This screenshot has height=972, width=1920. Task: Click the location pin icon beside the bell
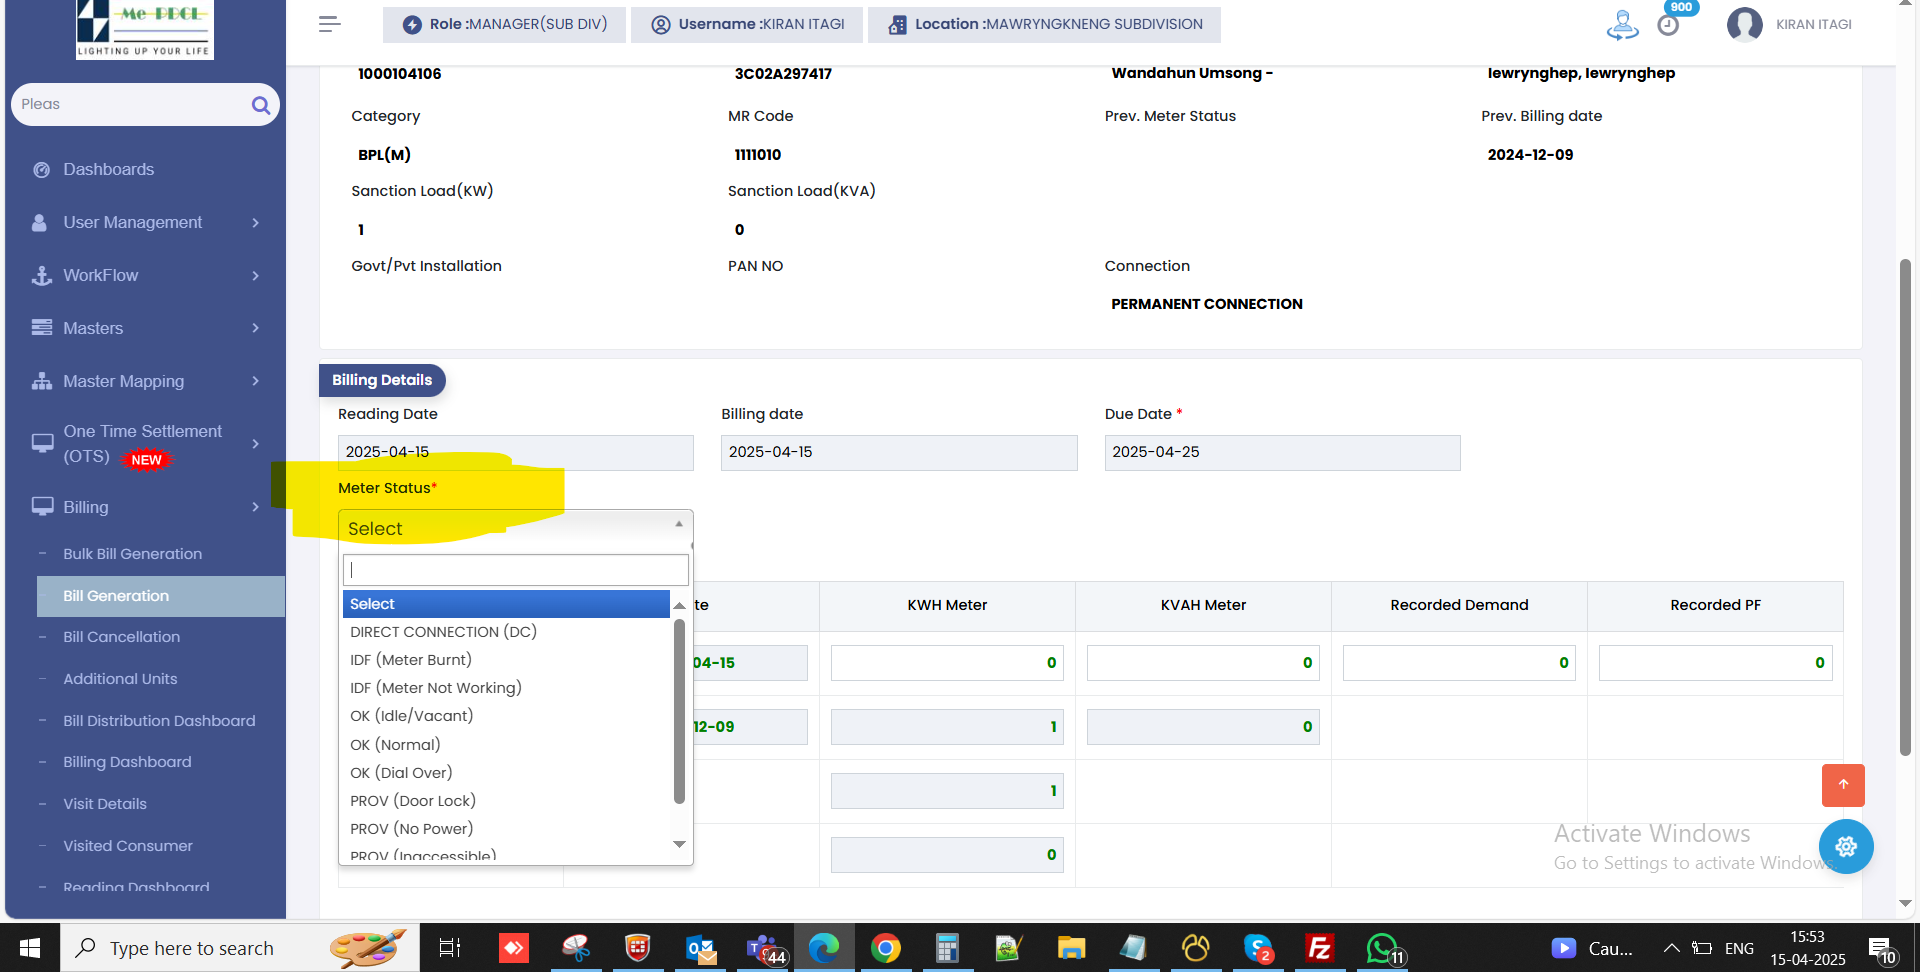tap(1622, 25)
